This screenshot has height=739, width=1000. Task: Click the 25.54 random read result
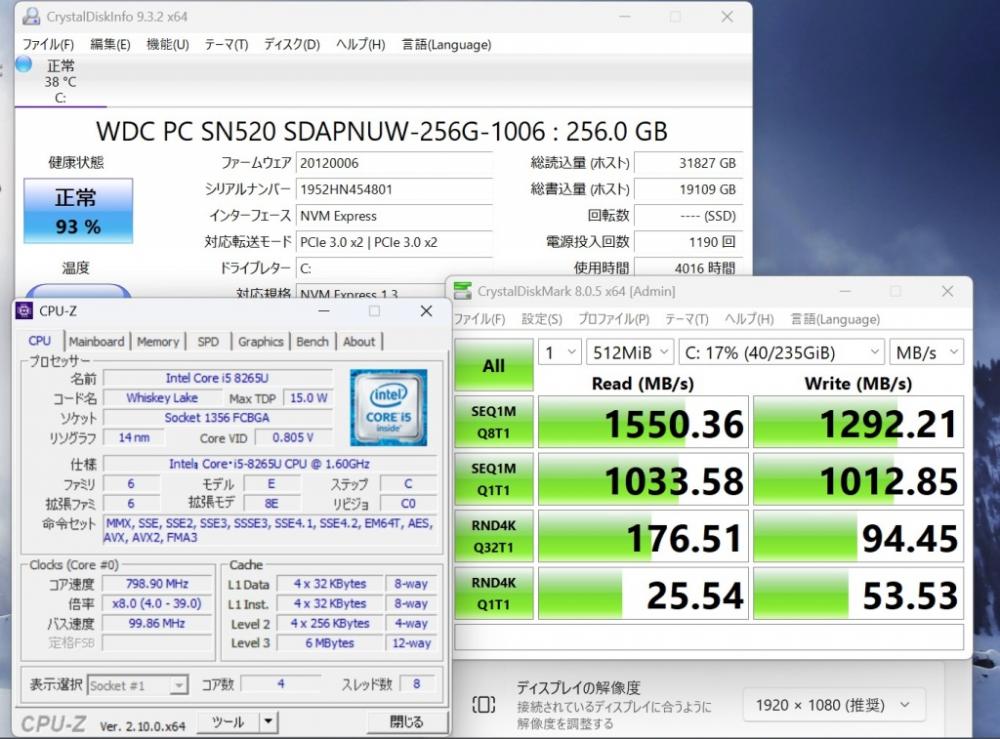point(643,593)
